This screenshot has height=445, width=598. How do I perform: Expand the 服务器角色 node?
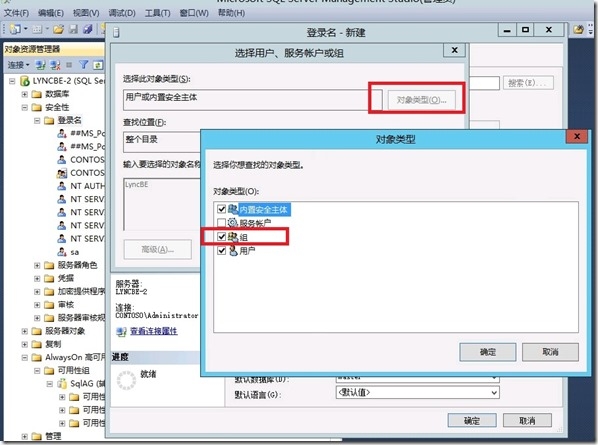click(37, 265)
